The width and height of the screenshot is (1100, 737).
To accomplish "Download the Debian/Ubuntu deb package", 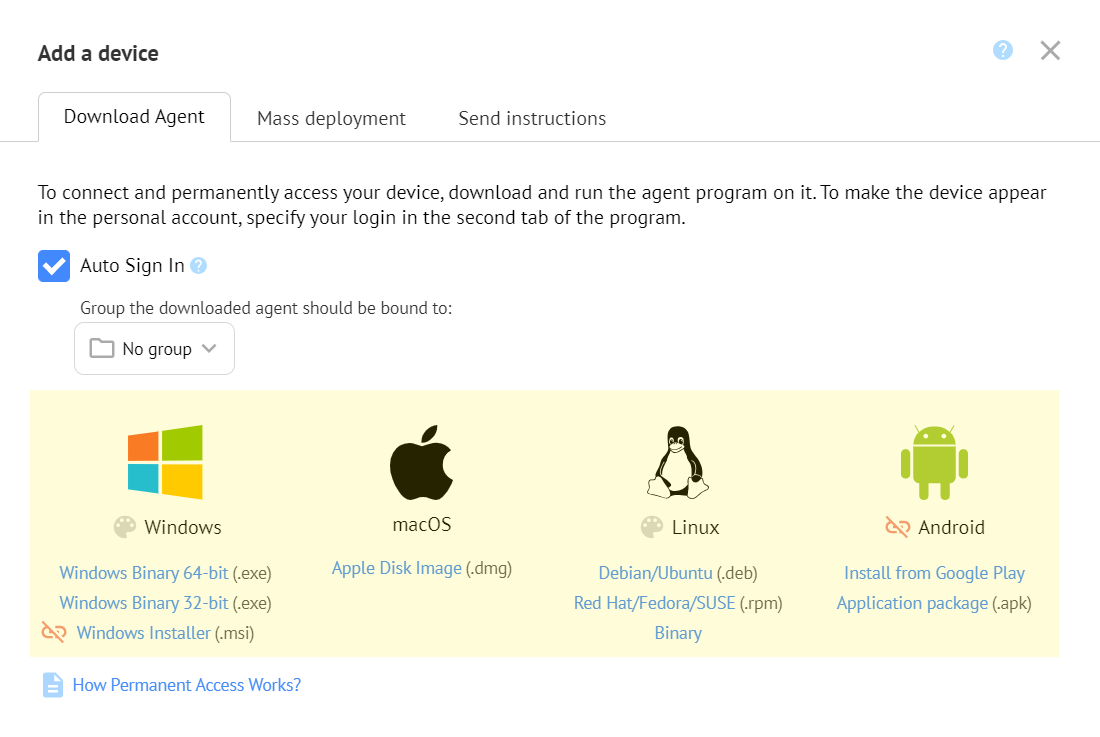I will click(655, 573).
